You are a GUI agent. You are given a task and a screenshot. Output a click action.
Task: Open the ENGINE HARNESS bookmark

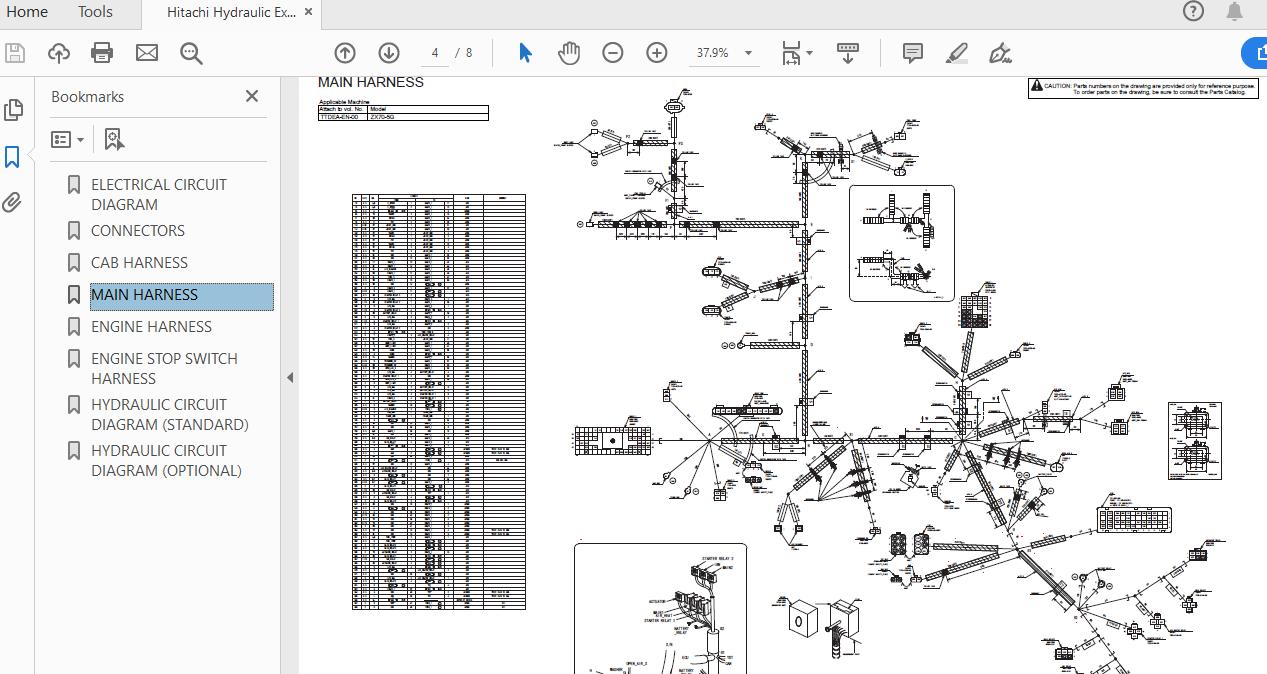(x=151, y=326)
